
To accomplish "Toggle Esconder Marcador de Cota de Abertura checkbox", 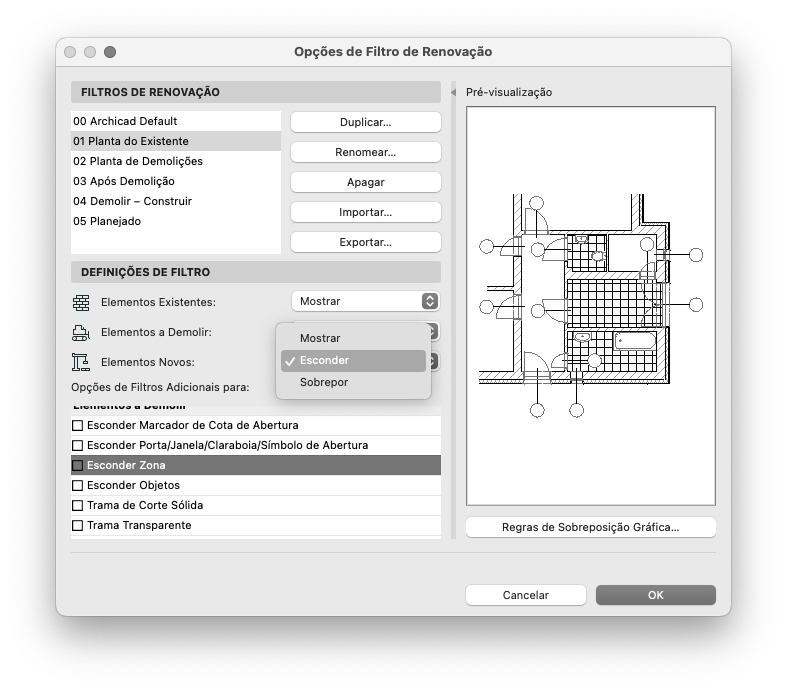I will tap(77, 426).
